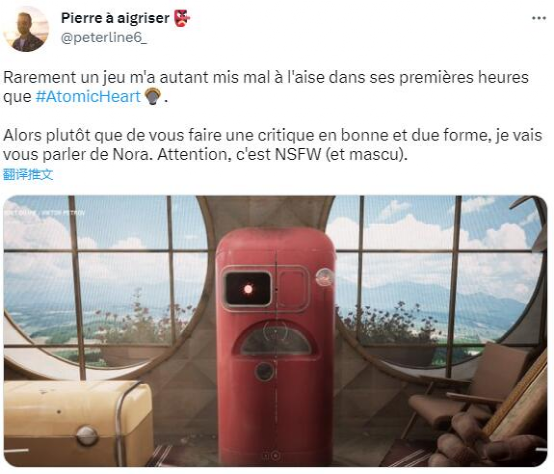Open the Pierre à aigriser display name
The width and height of the screenshot is (554, 474).
click(115, 18)
